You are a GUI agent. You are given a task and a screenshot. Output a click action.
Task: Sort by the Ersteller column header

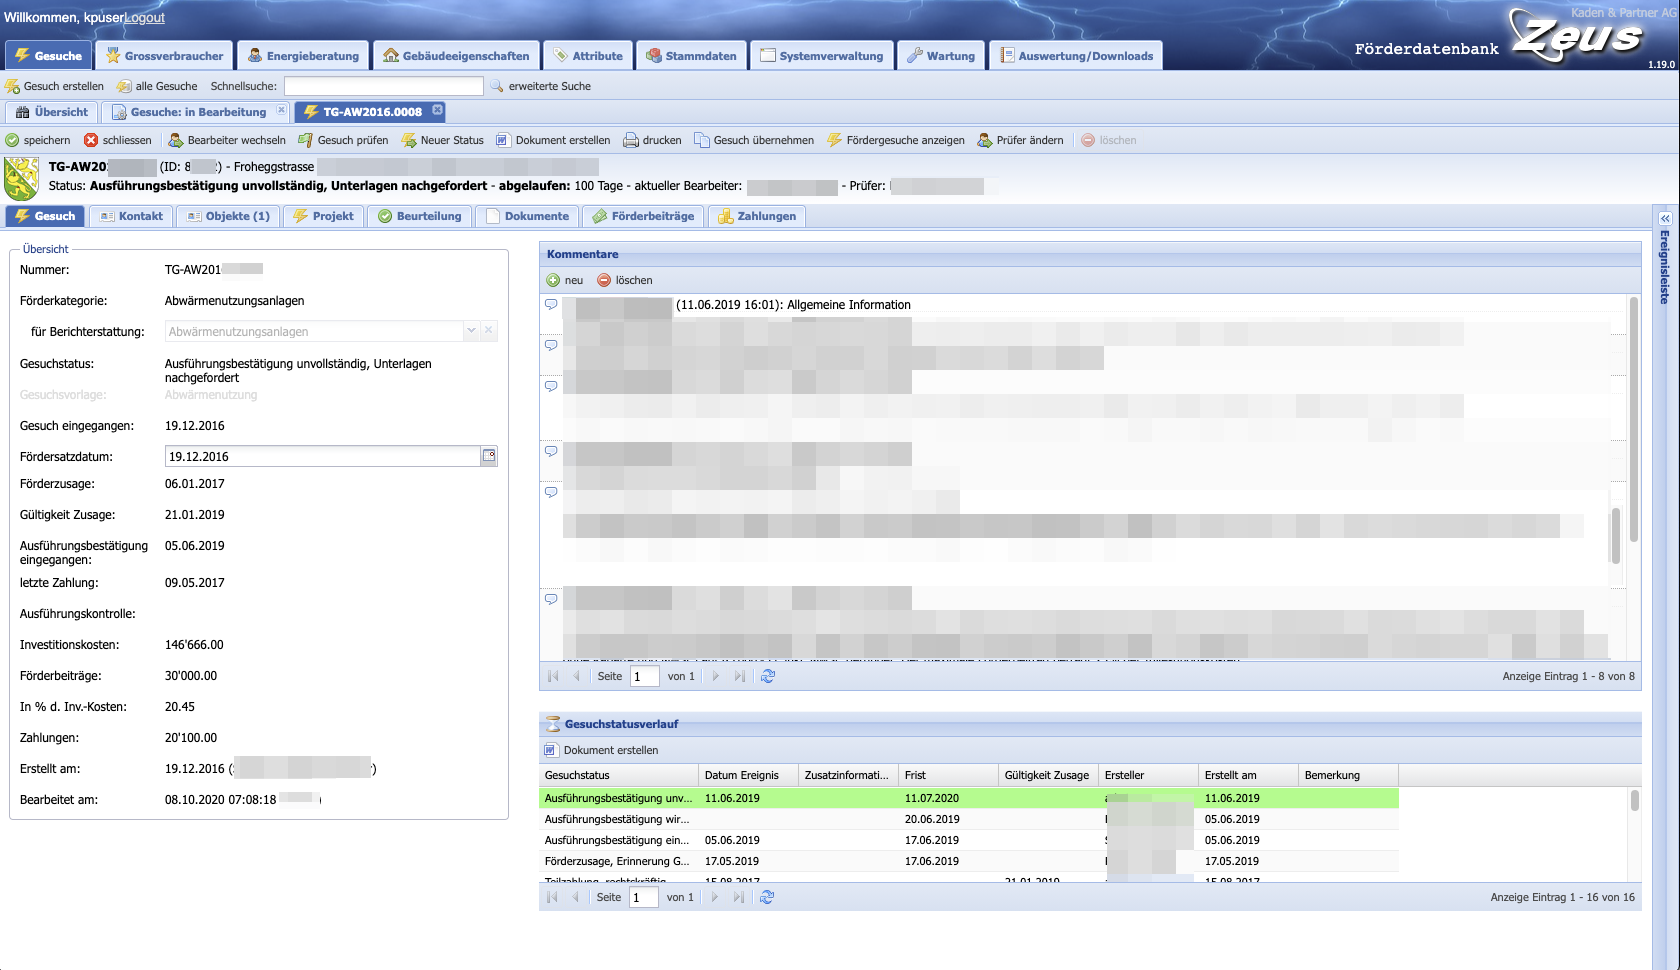1148,775
